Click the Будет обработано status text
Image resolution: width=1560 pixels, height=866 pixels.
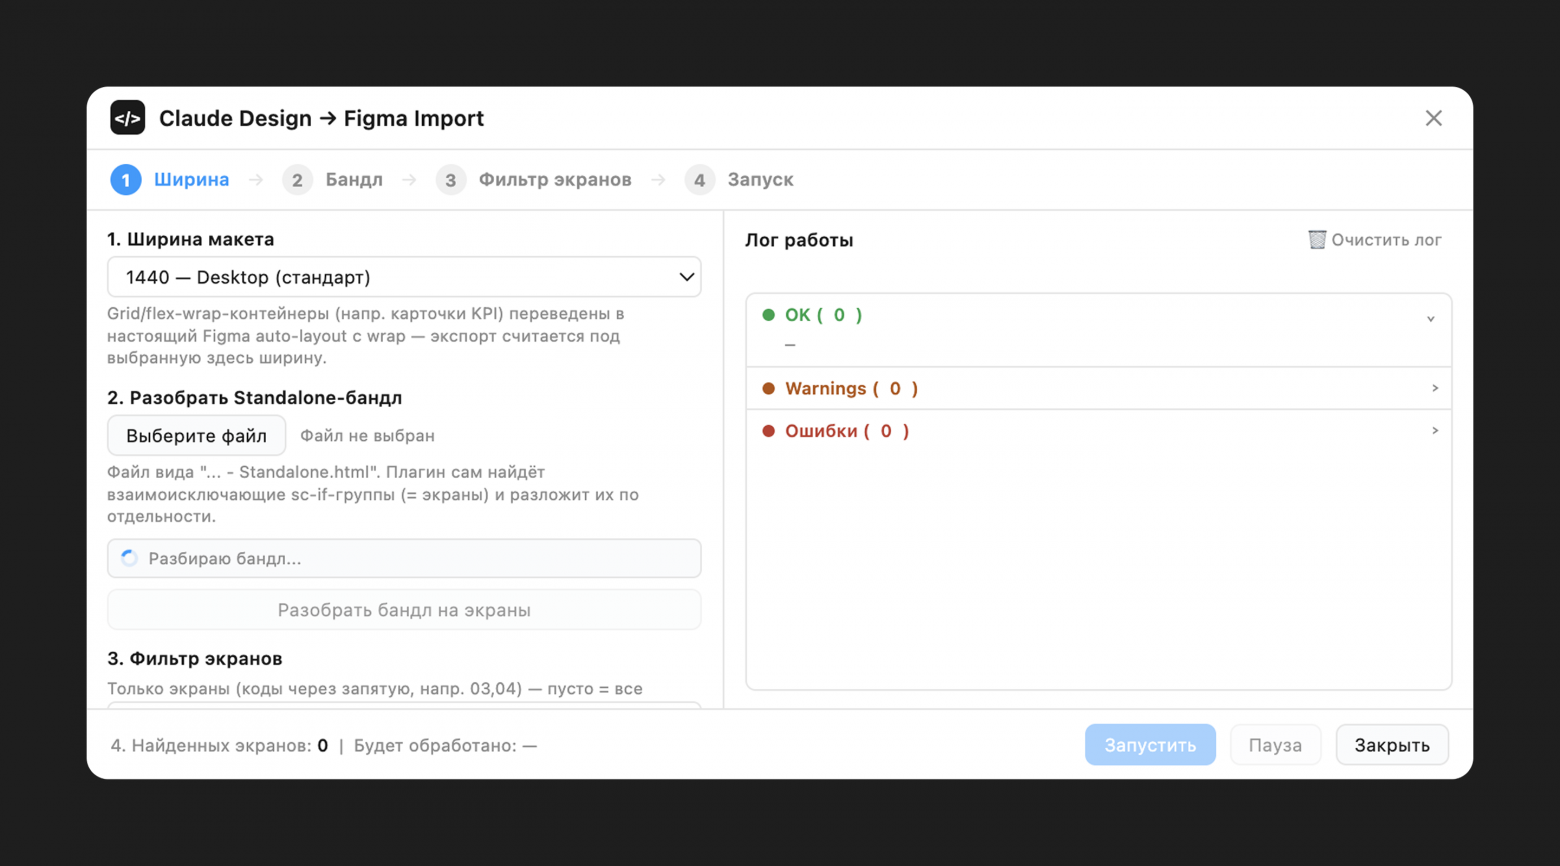pos(445,745)
